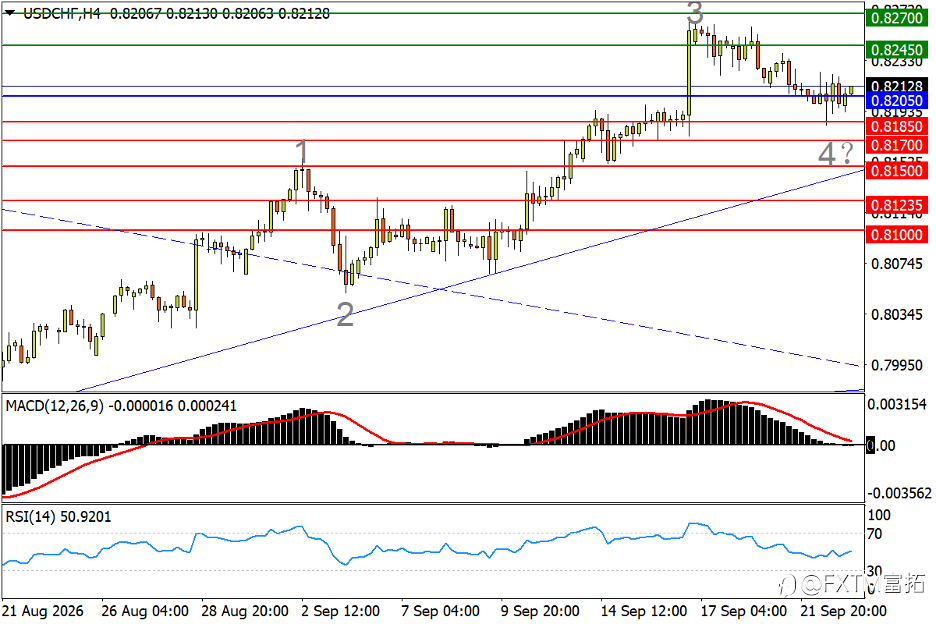936x624 pixels.
Task: Select the red 0.81500 price level label
Action: pyautogui.click(x=897, y=171)
